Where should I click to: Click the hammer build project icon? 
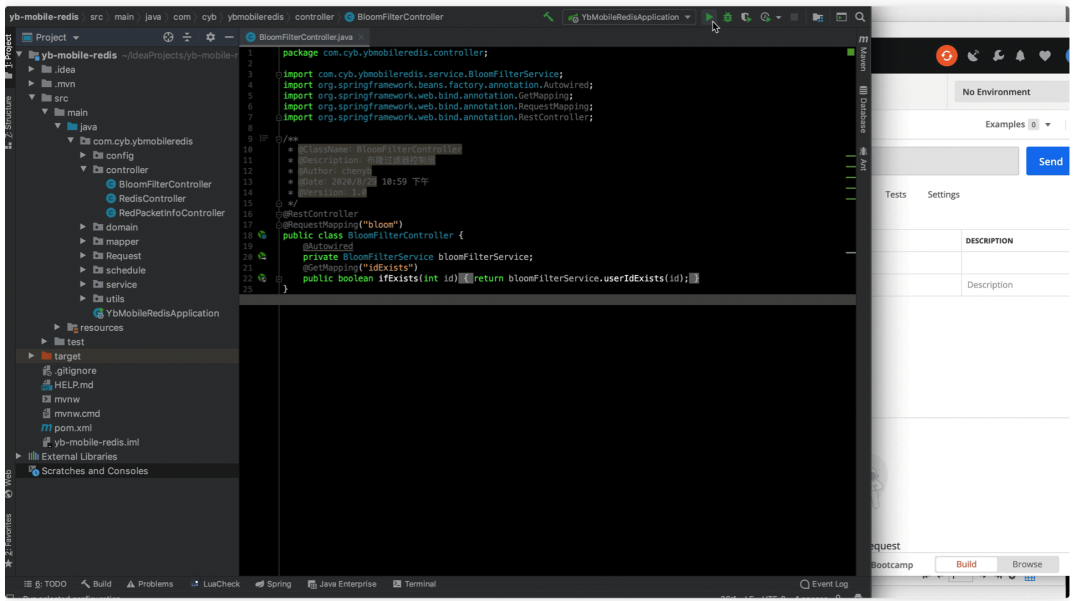pos(548,17)
